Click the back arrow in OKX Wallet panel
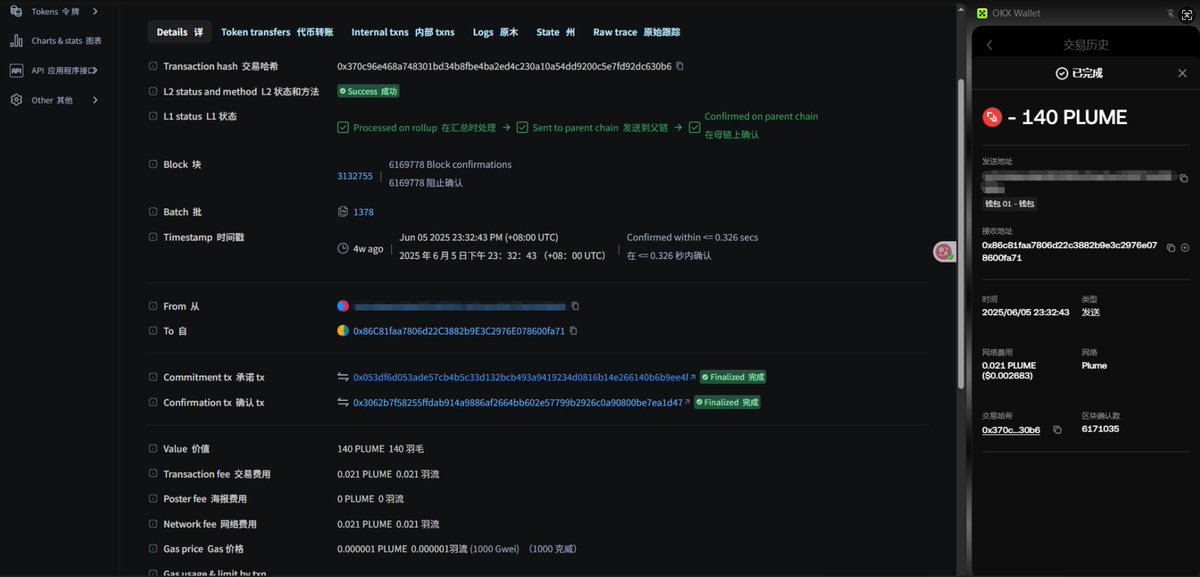Screen dimensions: 1200x577 pos(988,44)
